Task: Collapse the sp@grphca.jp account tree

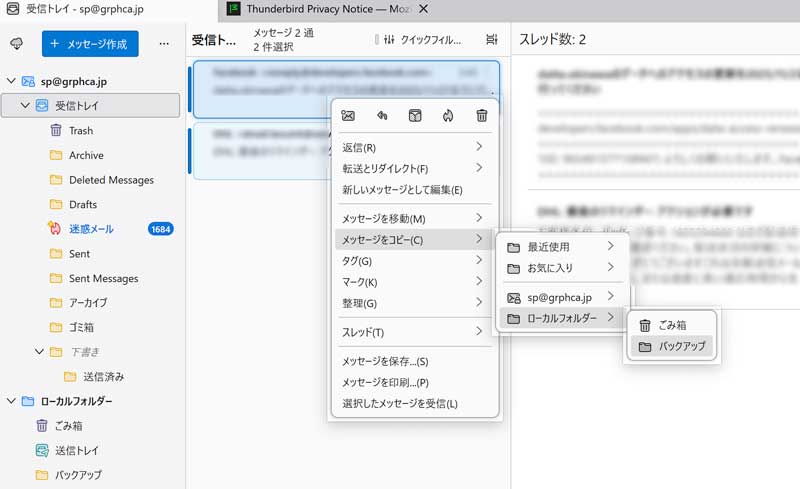Action: 11,81
